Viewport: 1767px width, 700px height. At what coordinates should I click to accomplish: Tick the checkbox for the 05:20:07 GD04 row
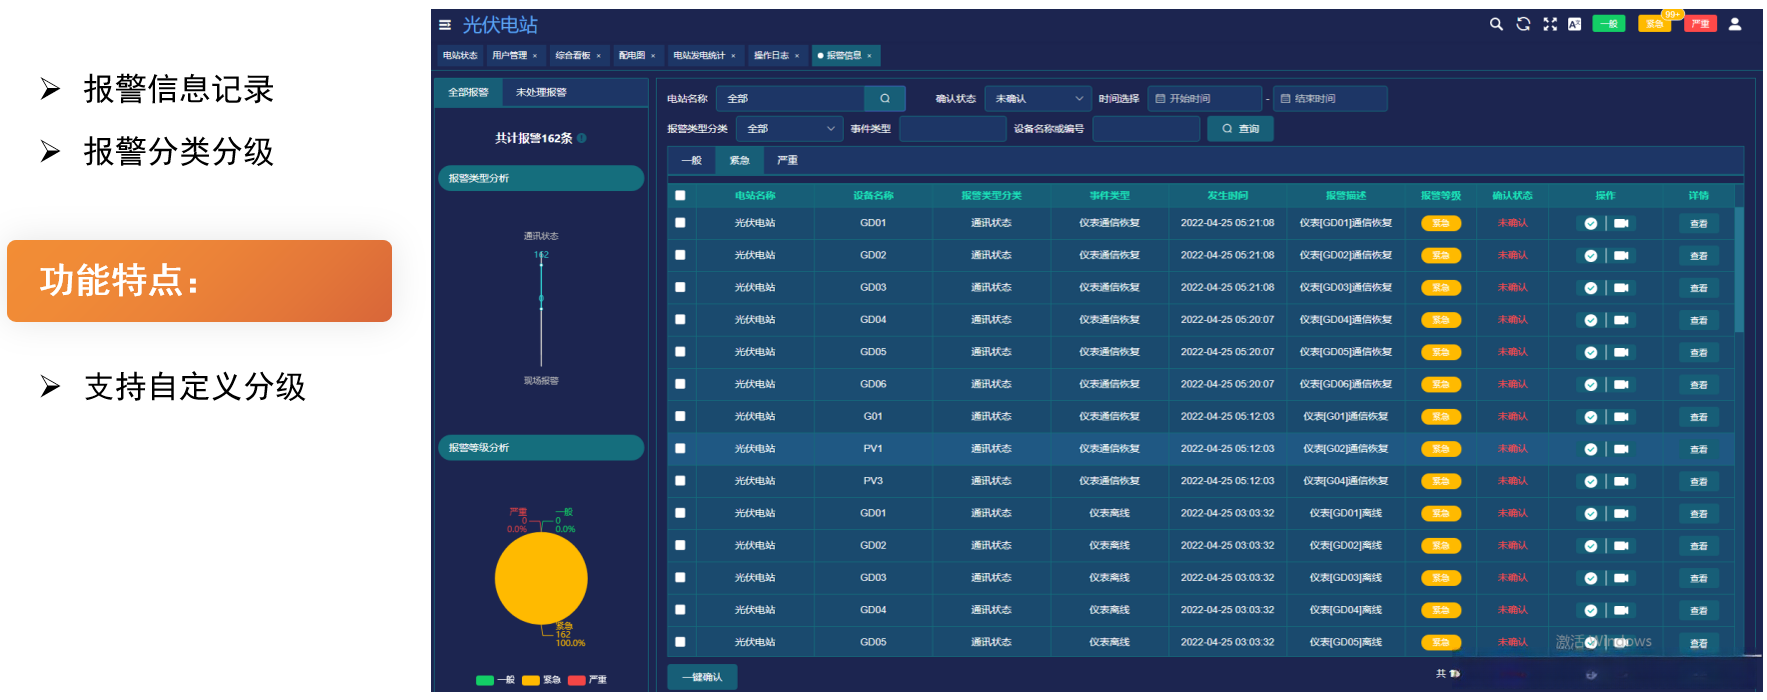coord(680,319)
